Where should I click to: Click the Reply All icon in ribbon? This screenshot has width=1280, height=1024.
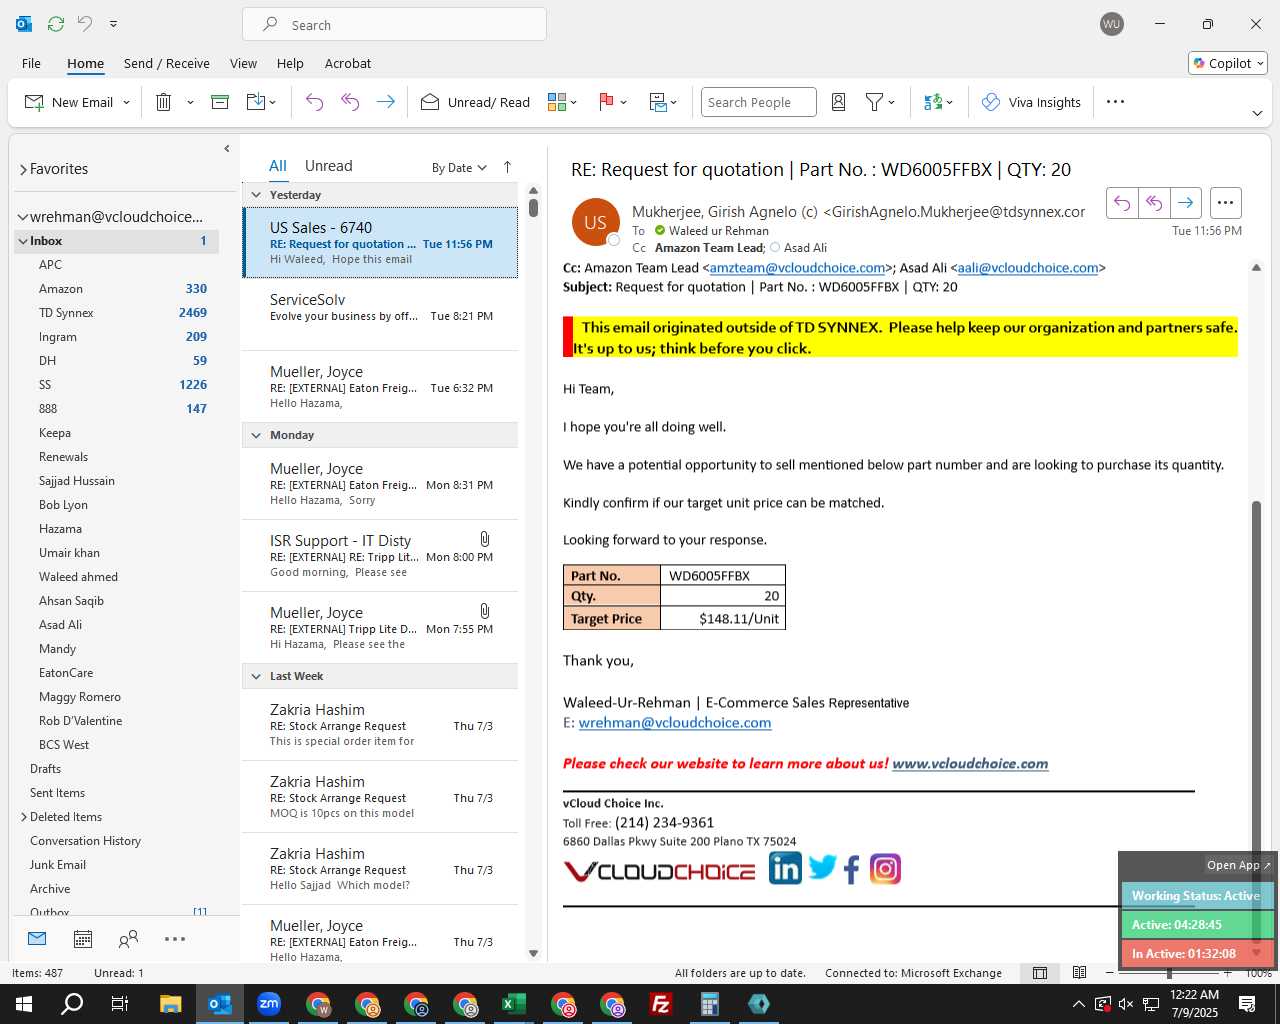click(350, 102)
